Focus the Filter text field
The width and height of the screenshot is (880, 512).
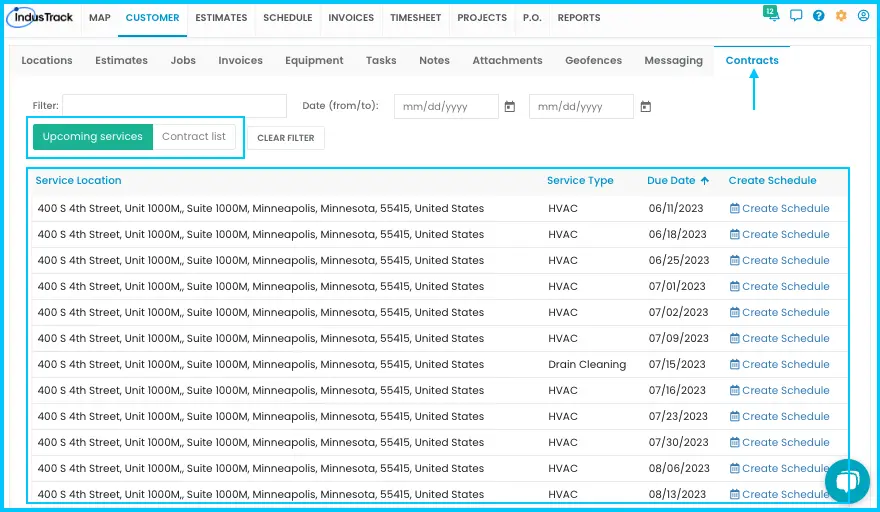click(175, 106)
